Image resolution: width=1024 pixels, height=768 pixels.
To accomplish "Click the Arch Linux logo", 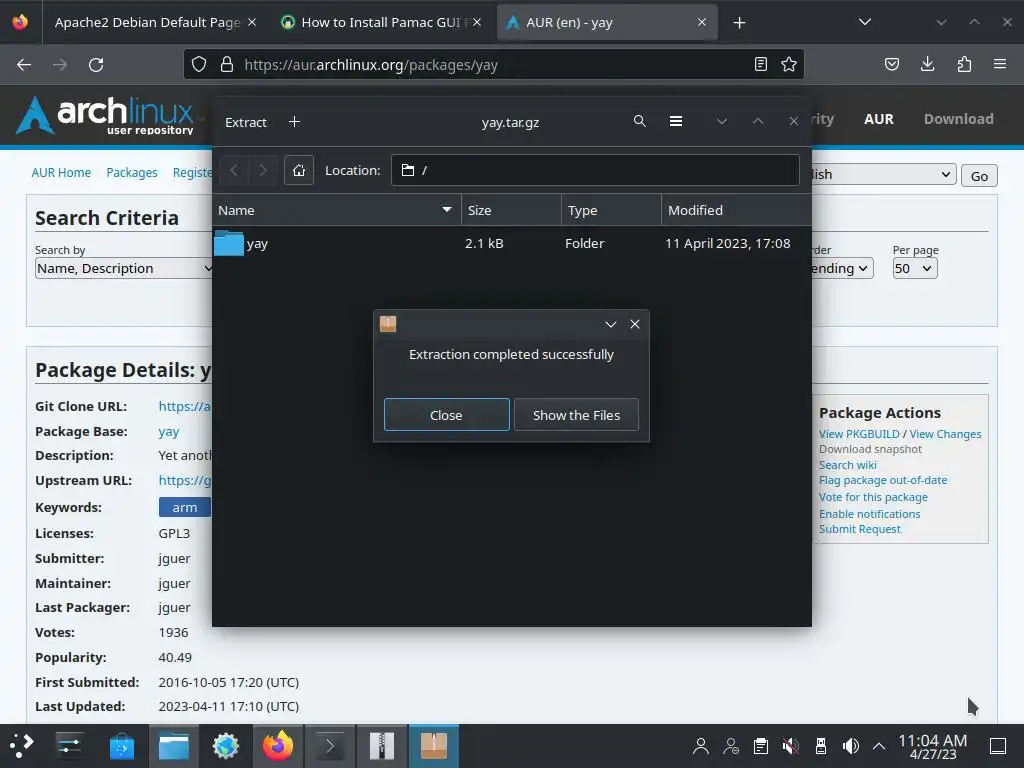I will (x=105, y=116).
